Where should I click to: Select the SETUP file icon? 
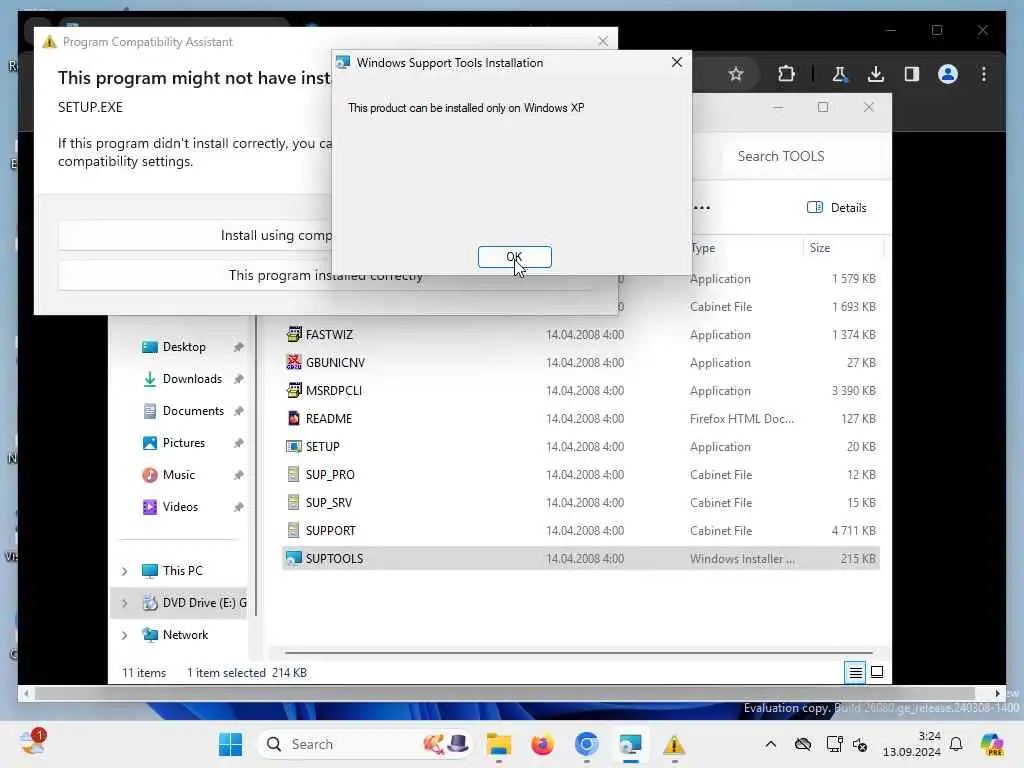(294, 446)
